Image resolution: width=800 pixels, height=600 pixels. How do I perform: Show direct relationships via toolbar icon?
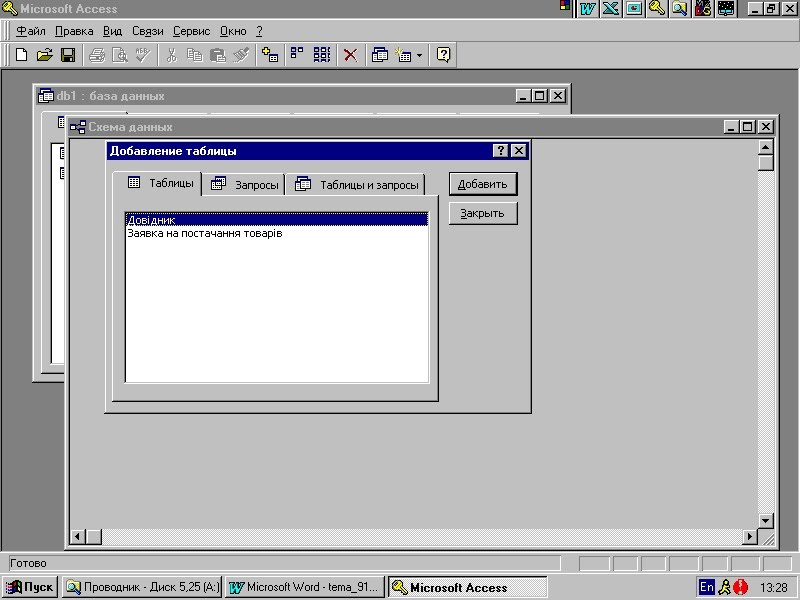pos(297,55)
